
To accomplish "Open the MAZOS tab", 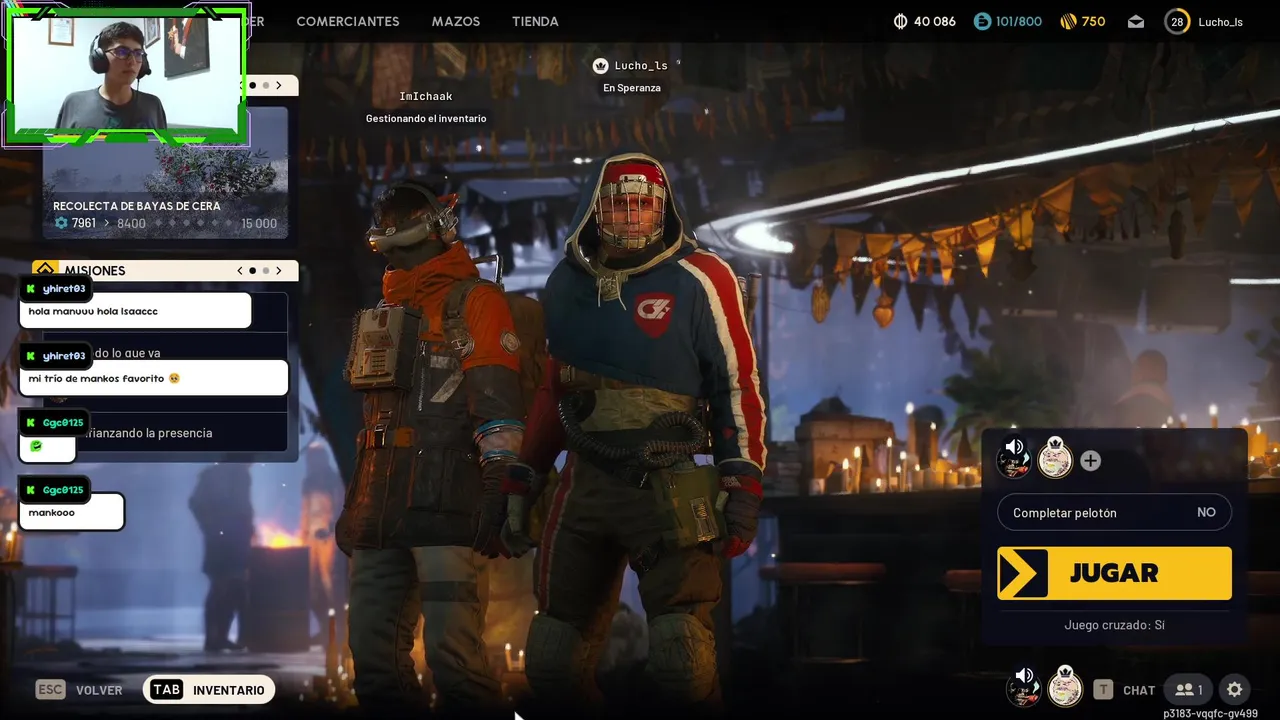I will (x=456, y=21).
